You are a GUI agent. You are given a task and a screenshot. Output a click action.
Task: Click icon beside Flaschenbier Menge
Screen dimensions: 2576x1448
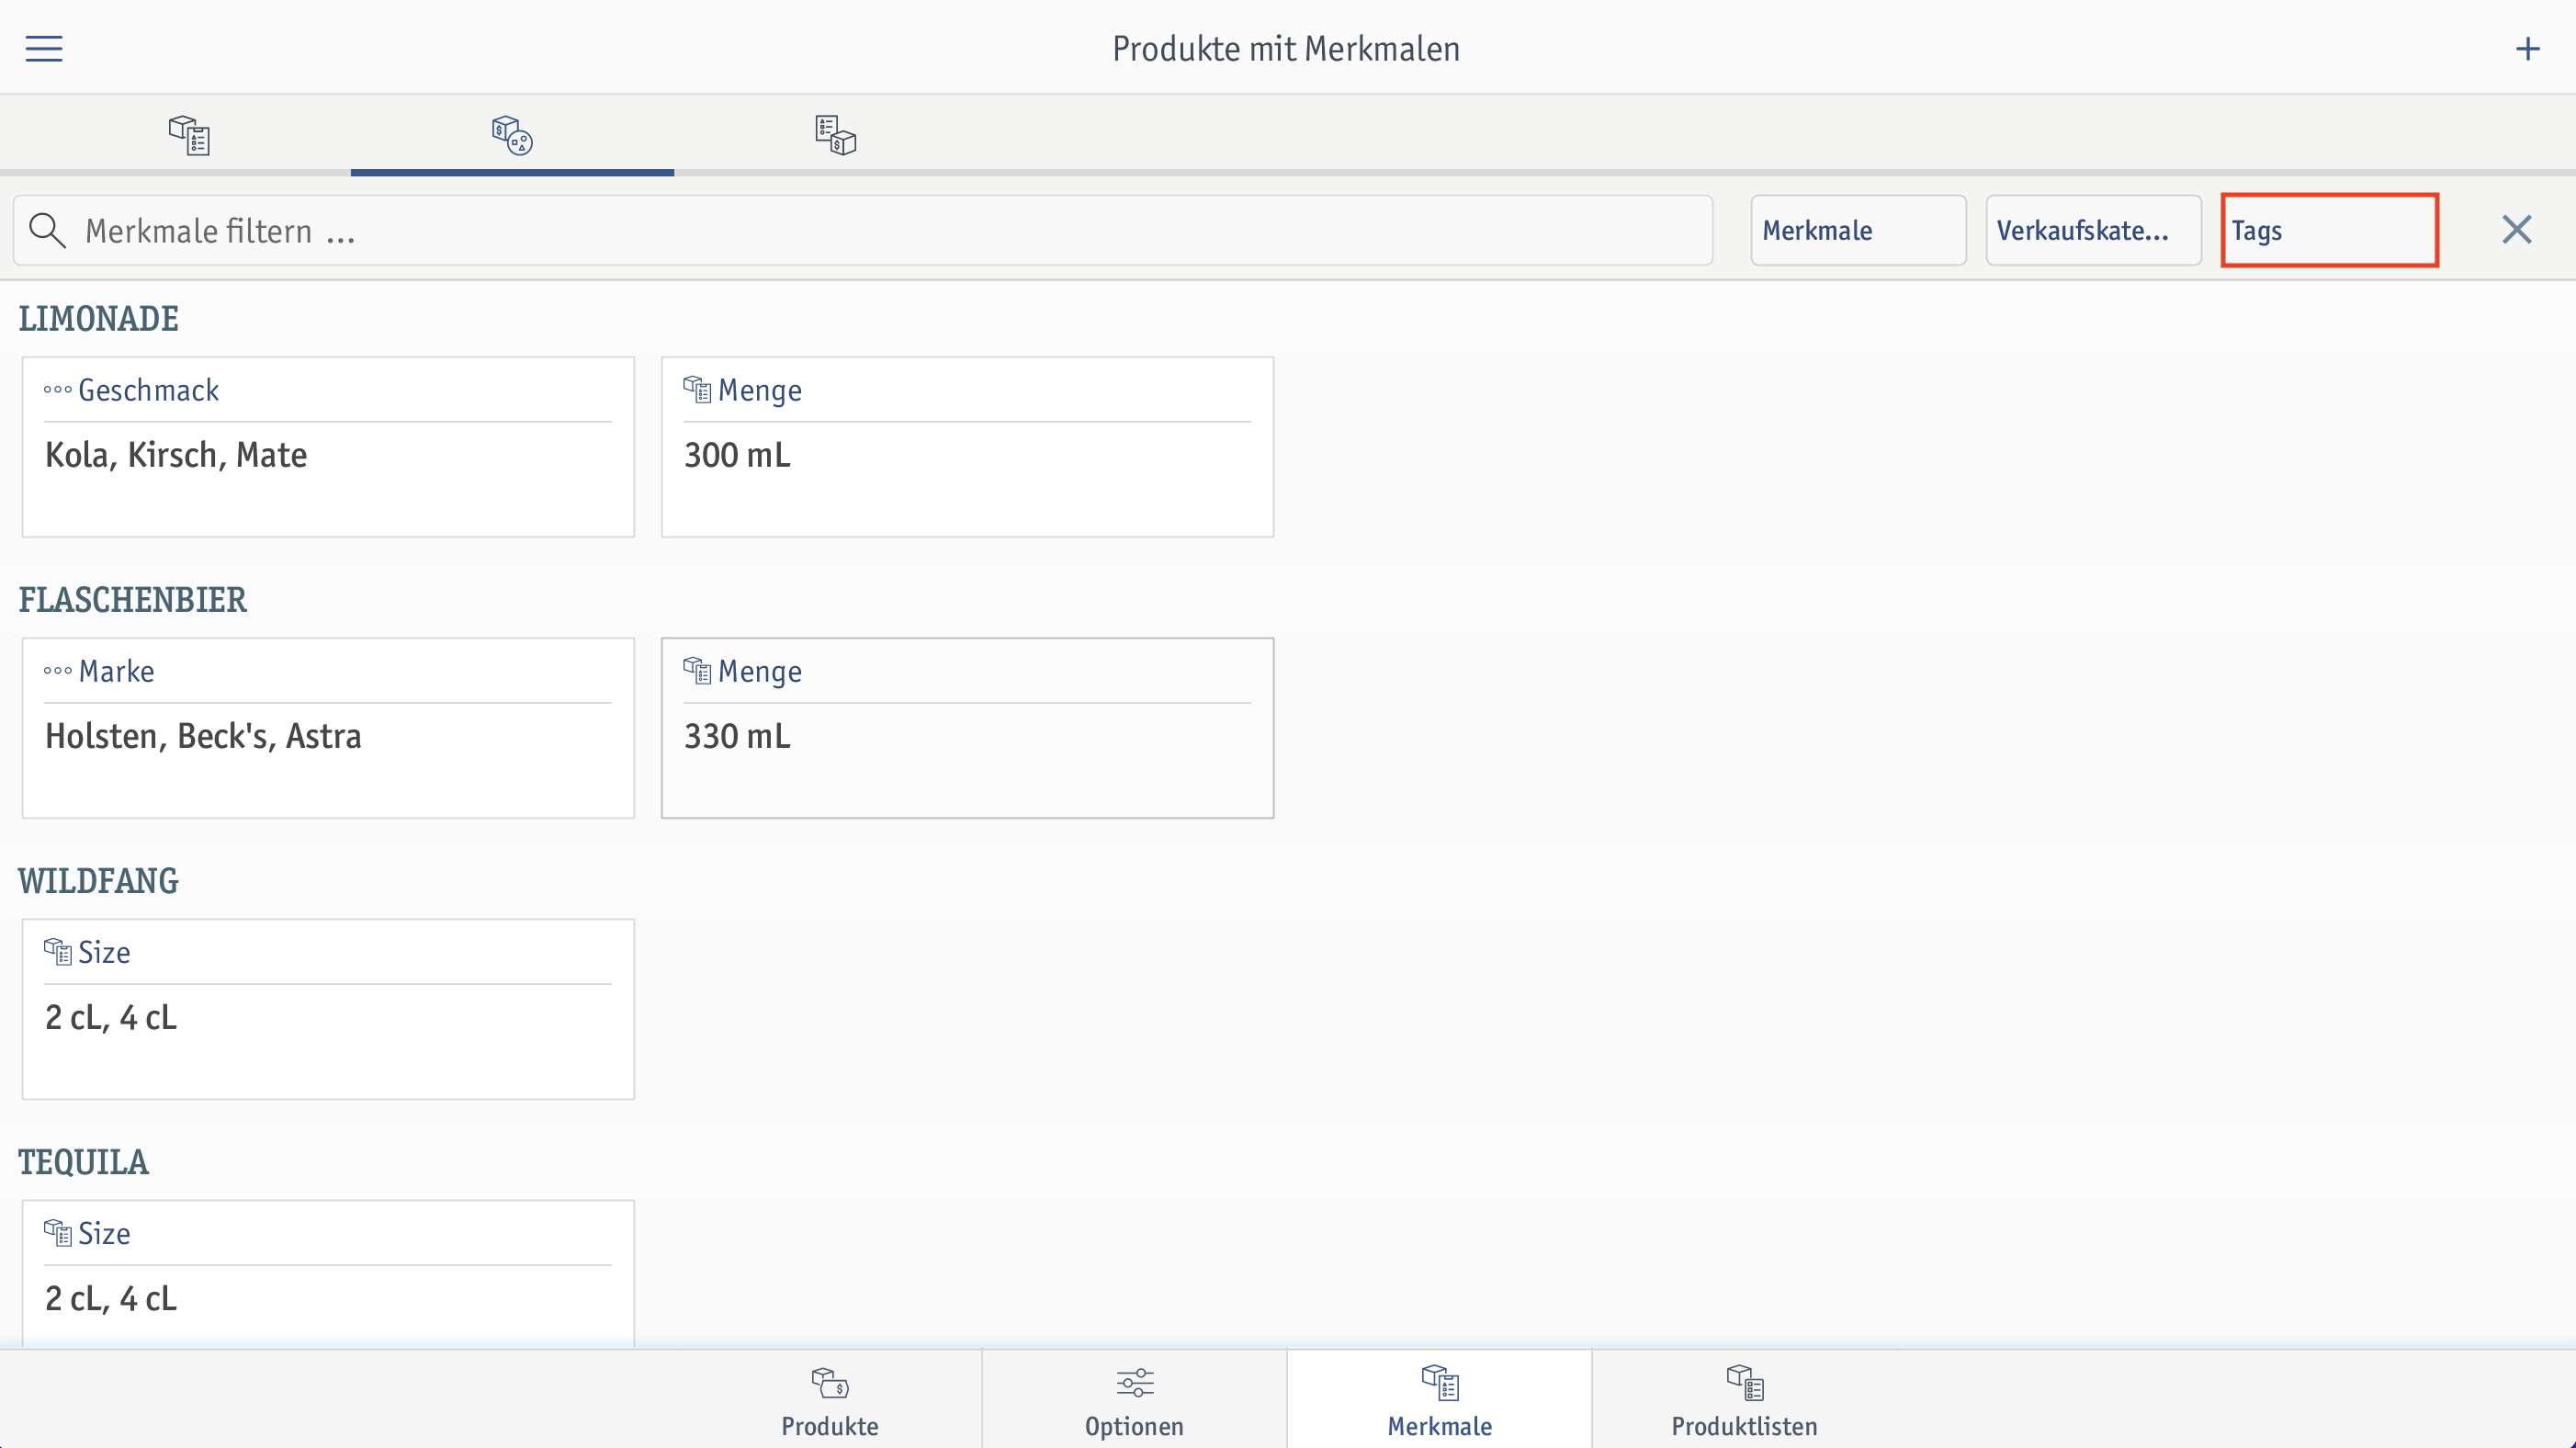point(697,670)
